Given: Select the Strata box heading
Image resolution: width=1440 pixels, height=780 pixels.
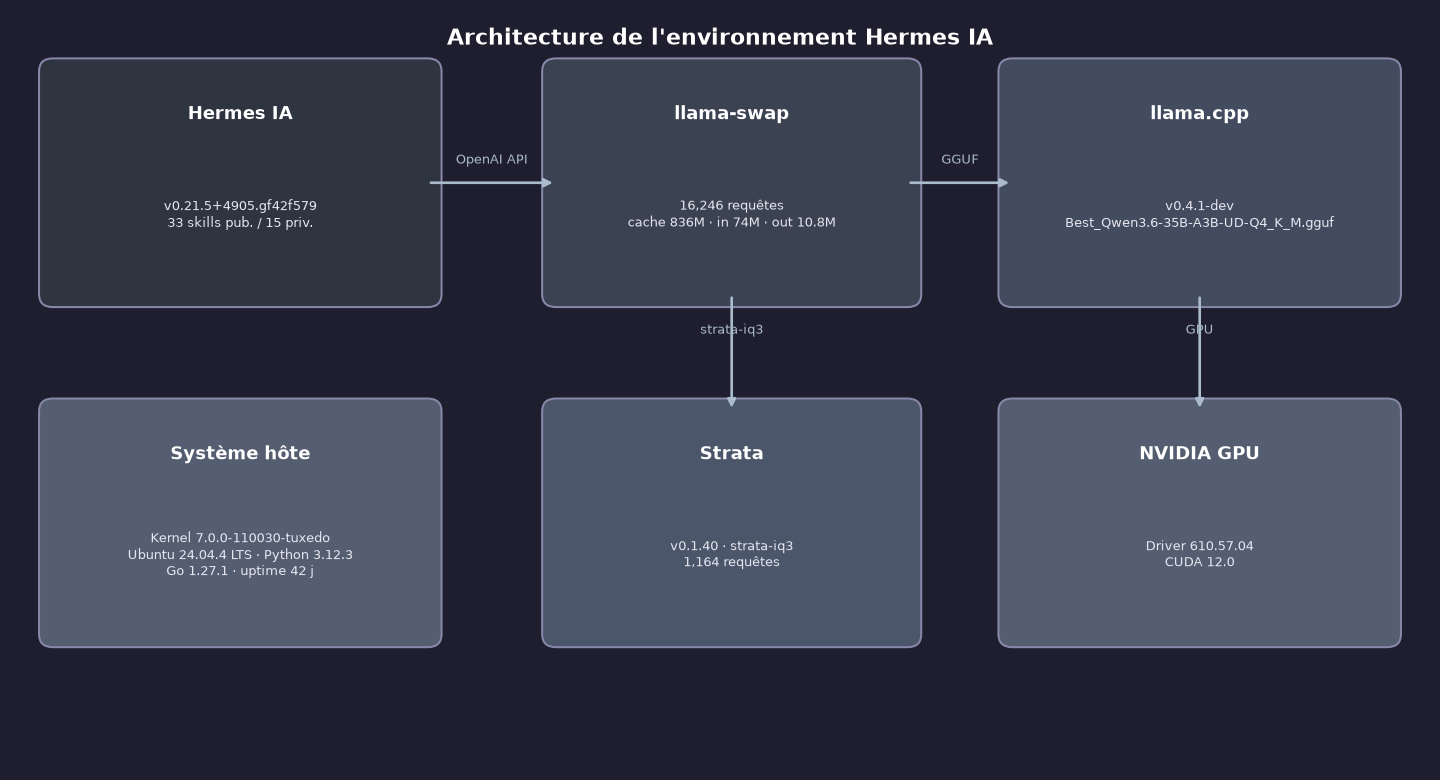Looking at the screenshot, I should click(x=731, y=454).
